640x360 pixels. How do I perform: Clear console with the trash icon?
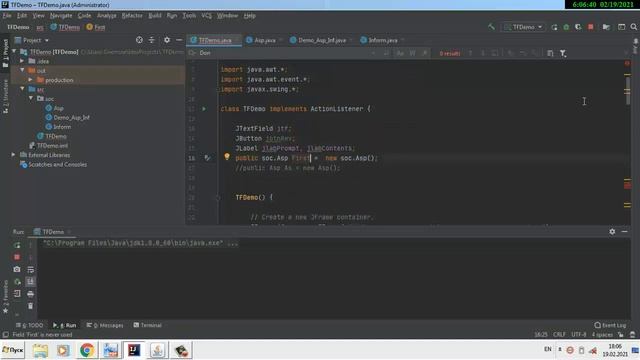tap(31, 306)
